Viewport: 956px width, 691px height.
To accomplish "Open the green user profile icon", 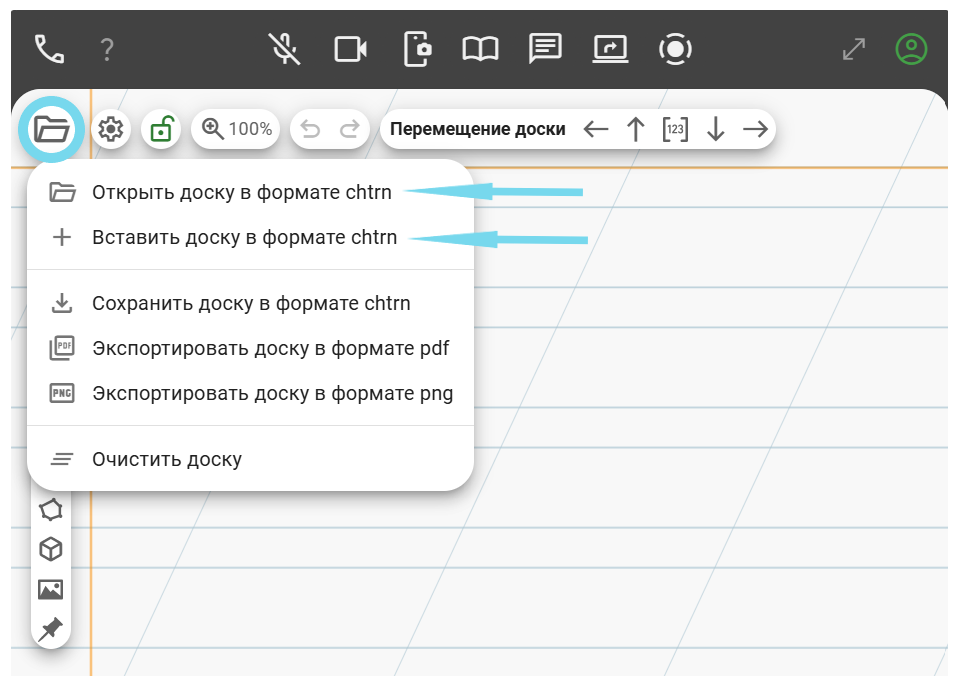I will (911, 48).
